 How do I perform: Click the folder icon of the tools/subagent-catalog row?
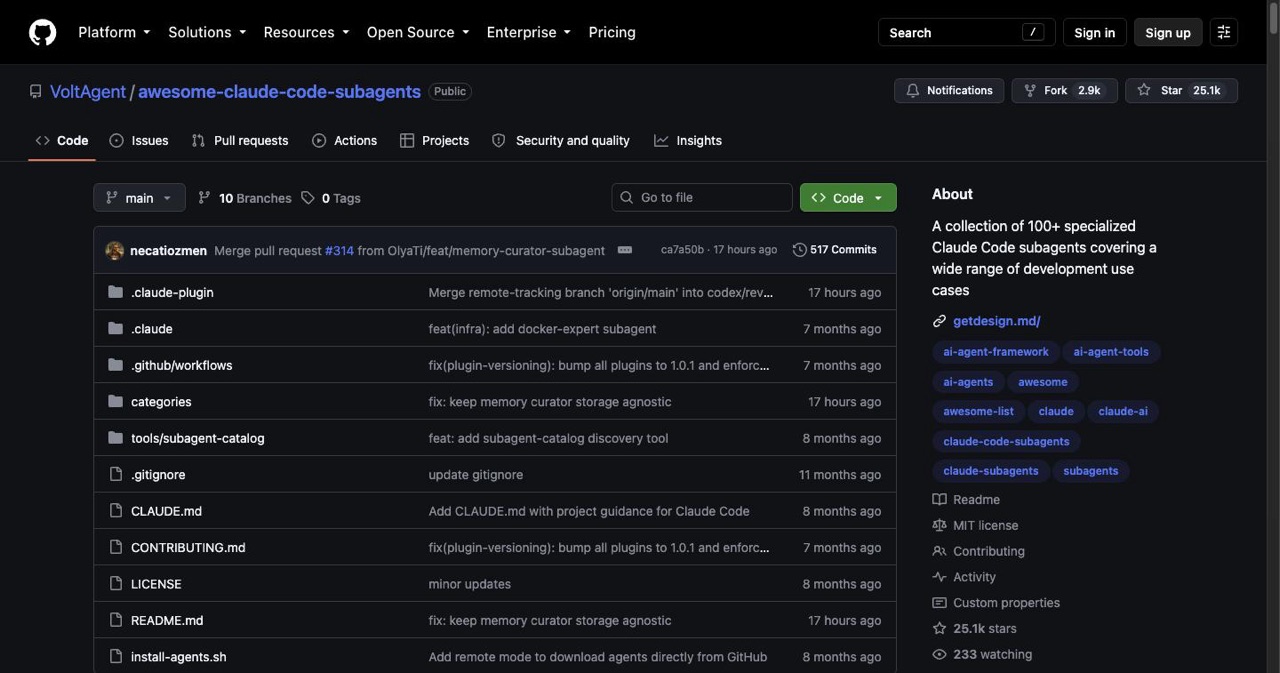point(115,438)
